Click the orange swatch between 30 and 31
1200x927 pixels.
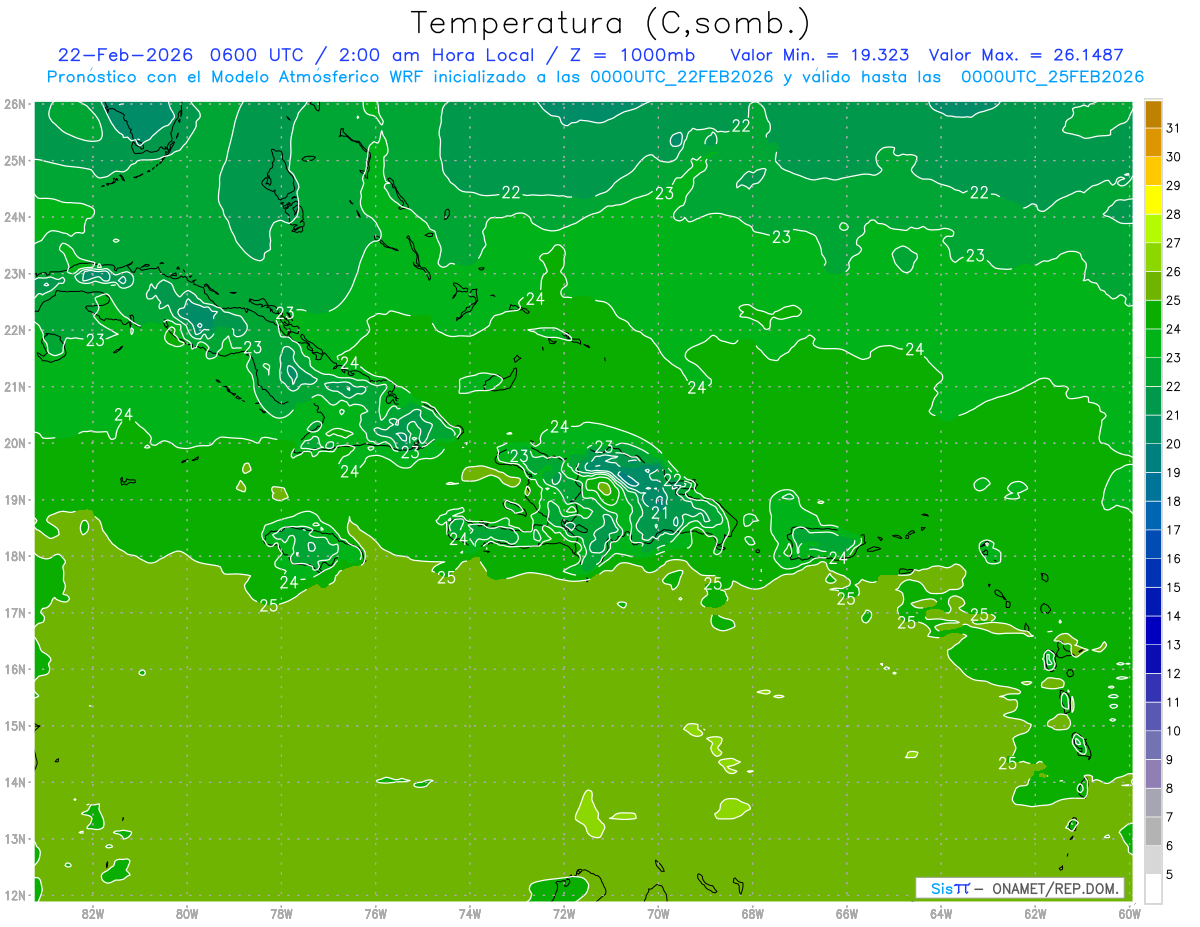coord(1153,143)
